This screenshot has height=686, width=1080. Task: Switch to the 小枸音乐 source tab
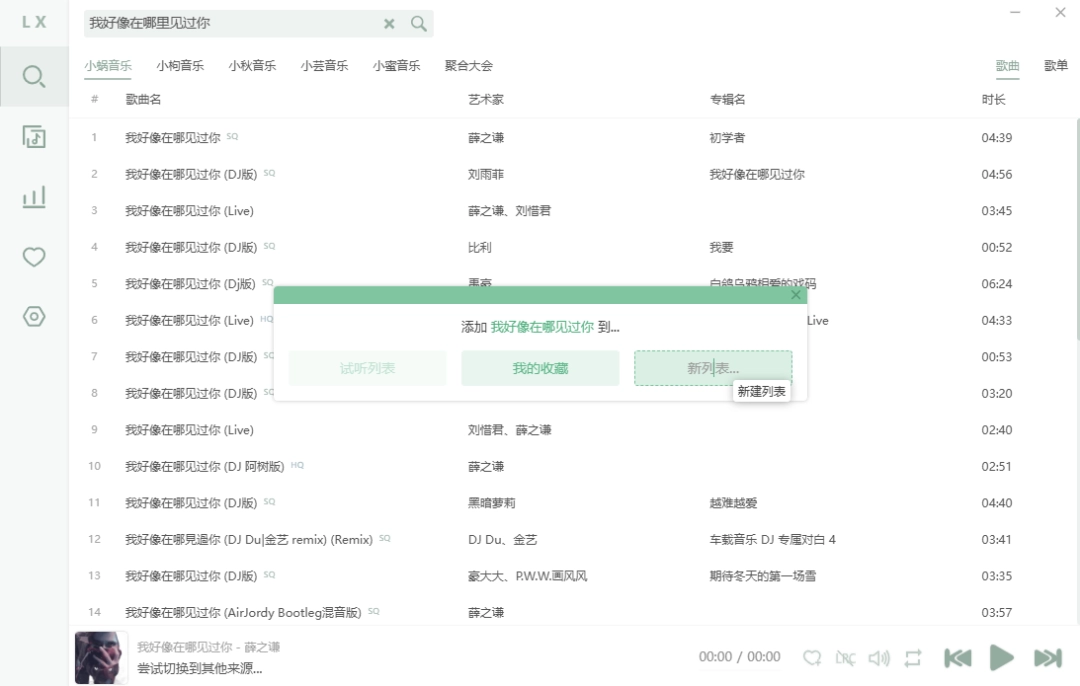pos(180,63)
